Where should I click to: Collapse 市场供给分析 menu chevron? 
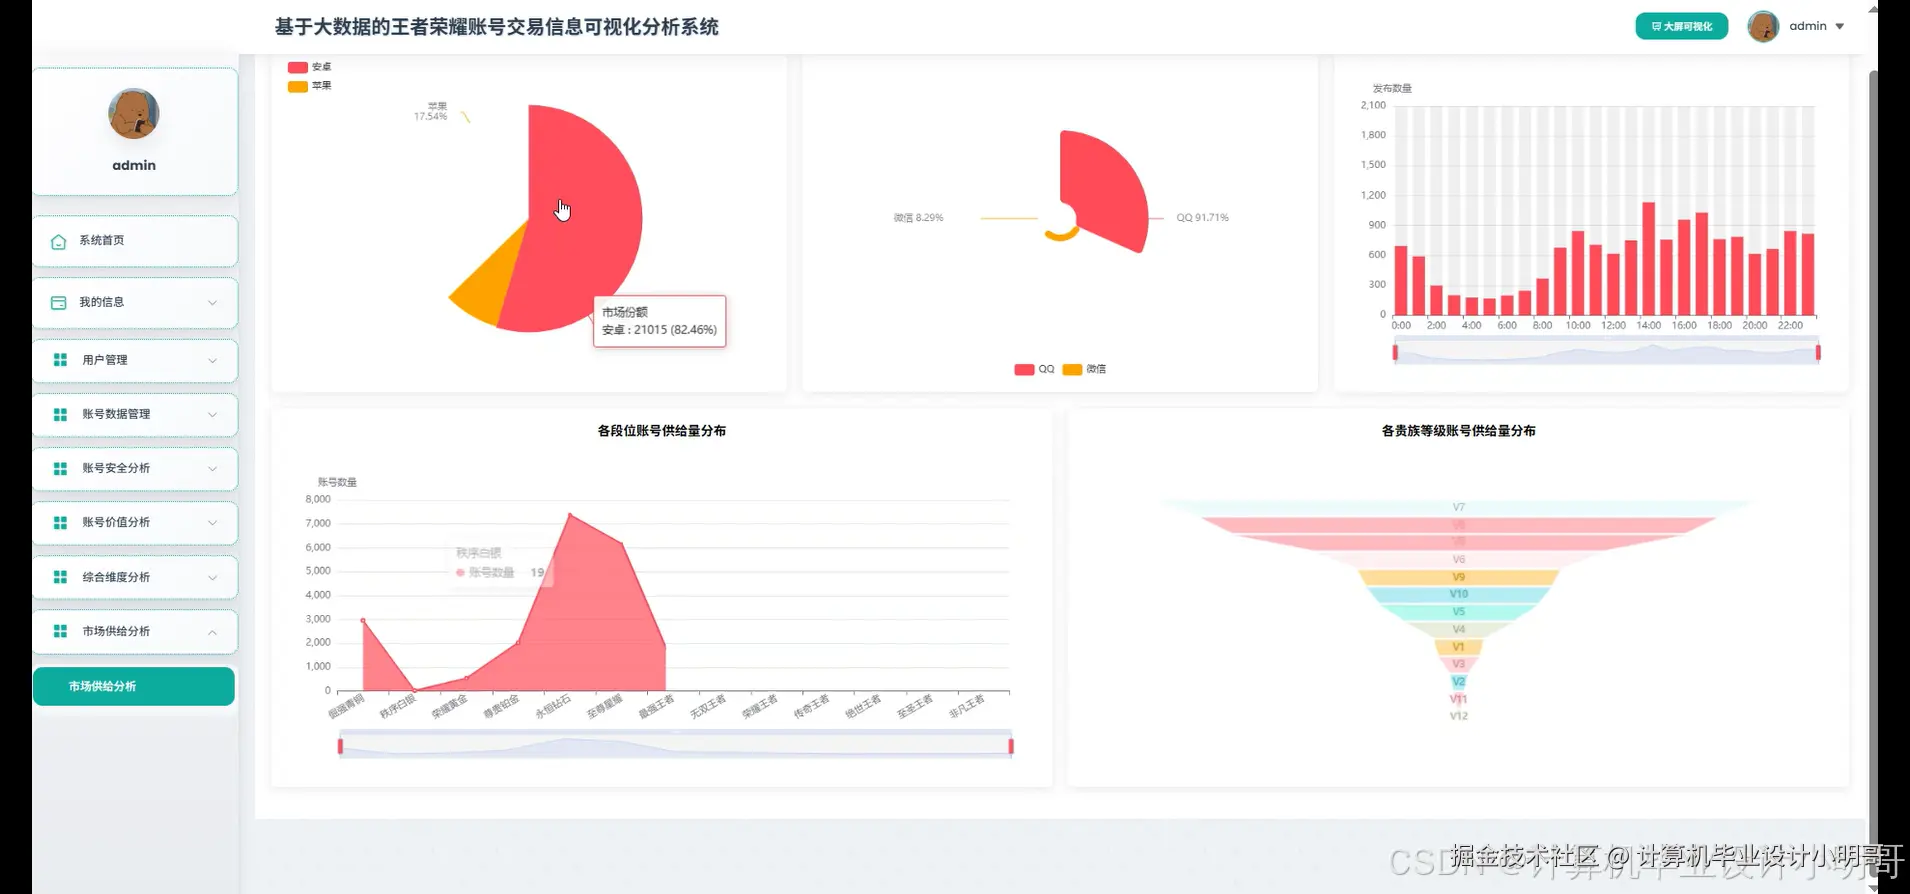212,632
